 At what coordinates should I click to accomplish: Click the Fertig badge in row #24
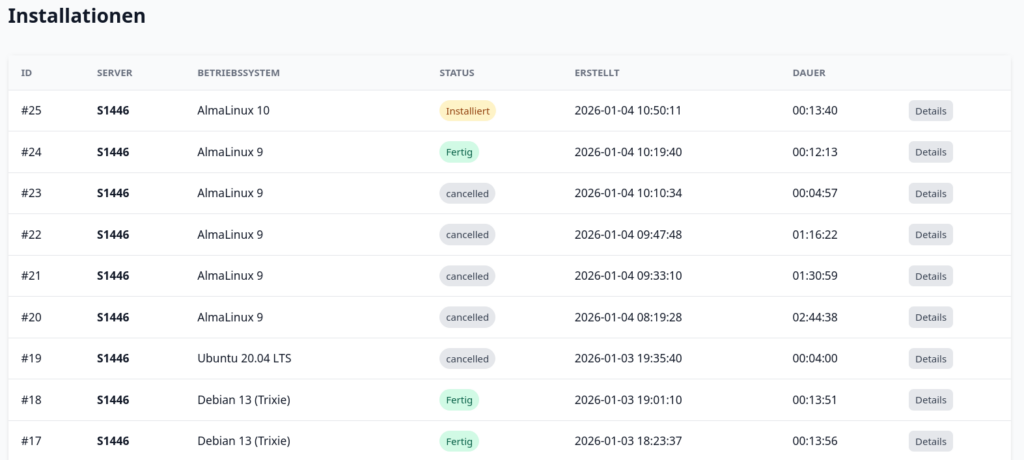(x=459, y=152)
